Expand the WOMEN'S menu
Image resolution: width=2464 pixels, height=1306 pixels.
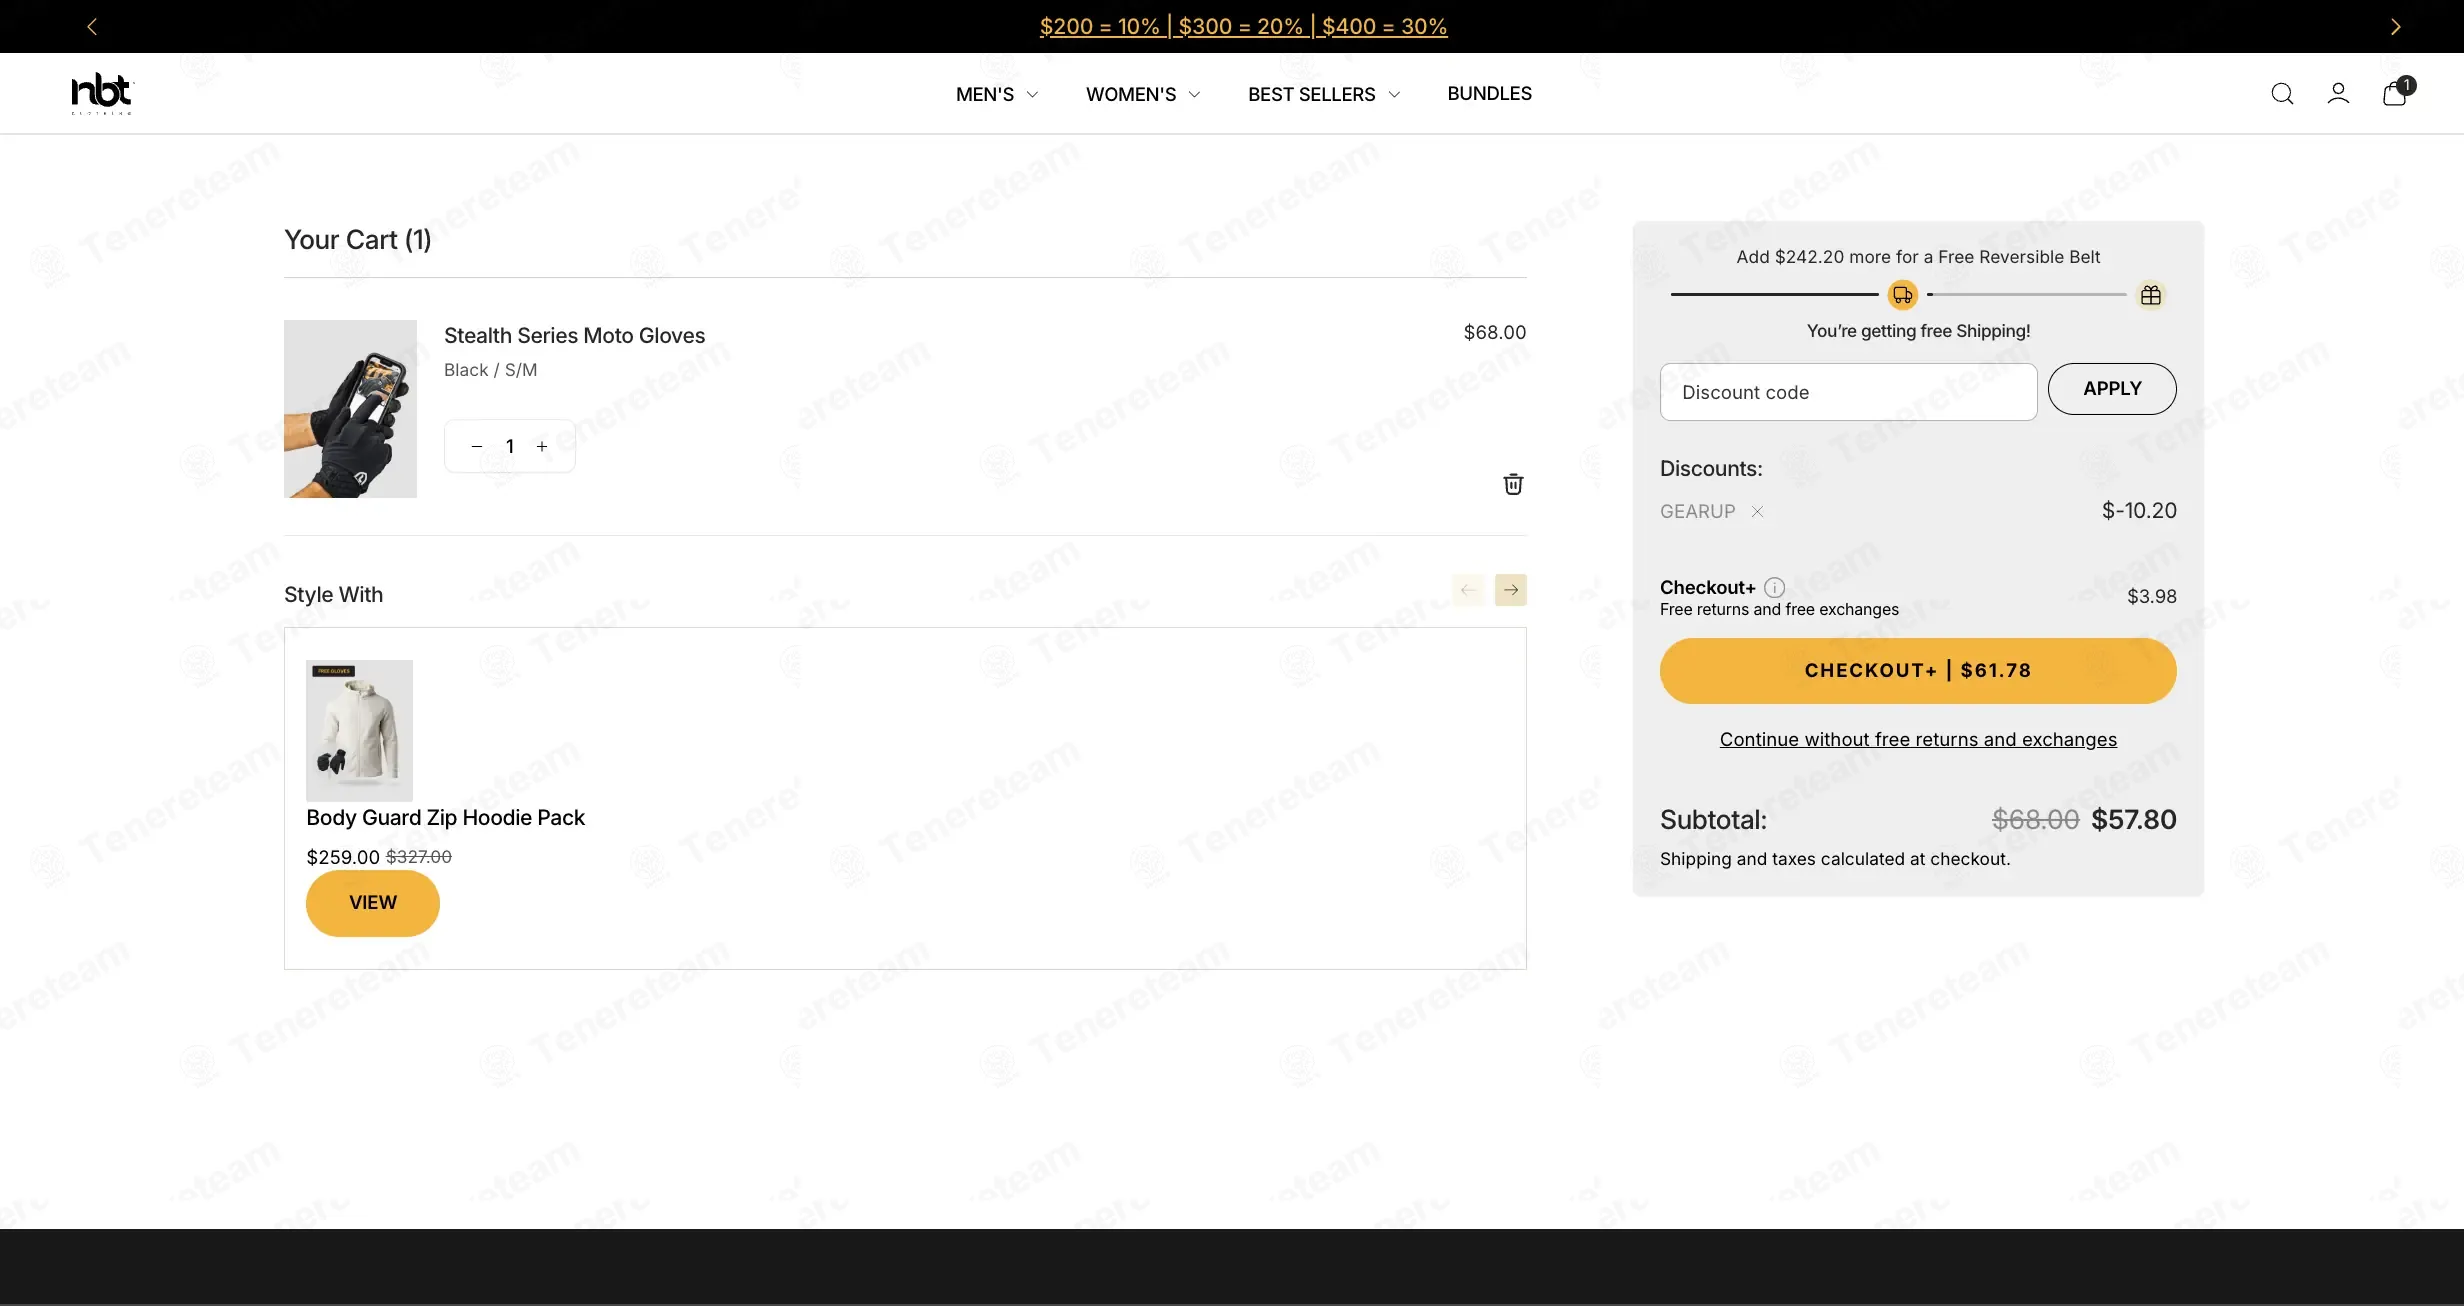[1143, 94]
